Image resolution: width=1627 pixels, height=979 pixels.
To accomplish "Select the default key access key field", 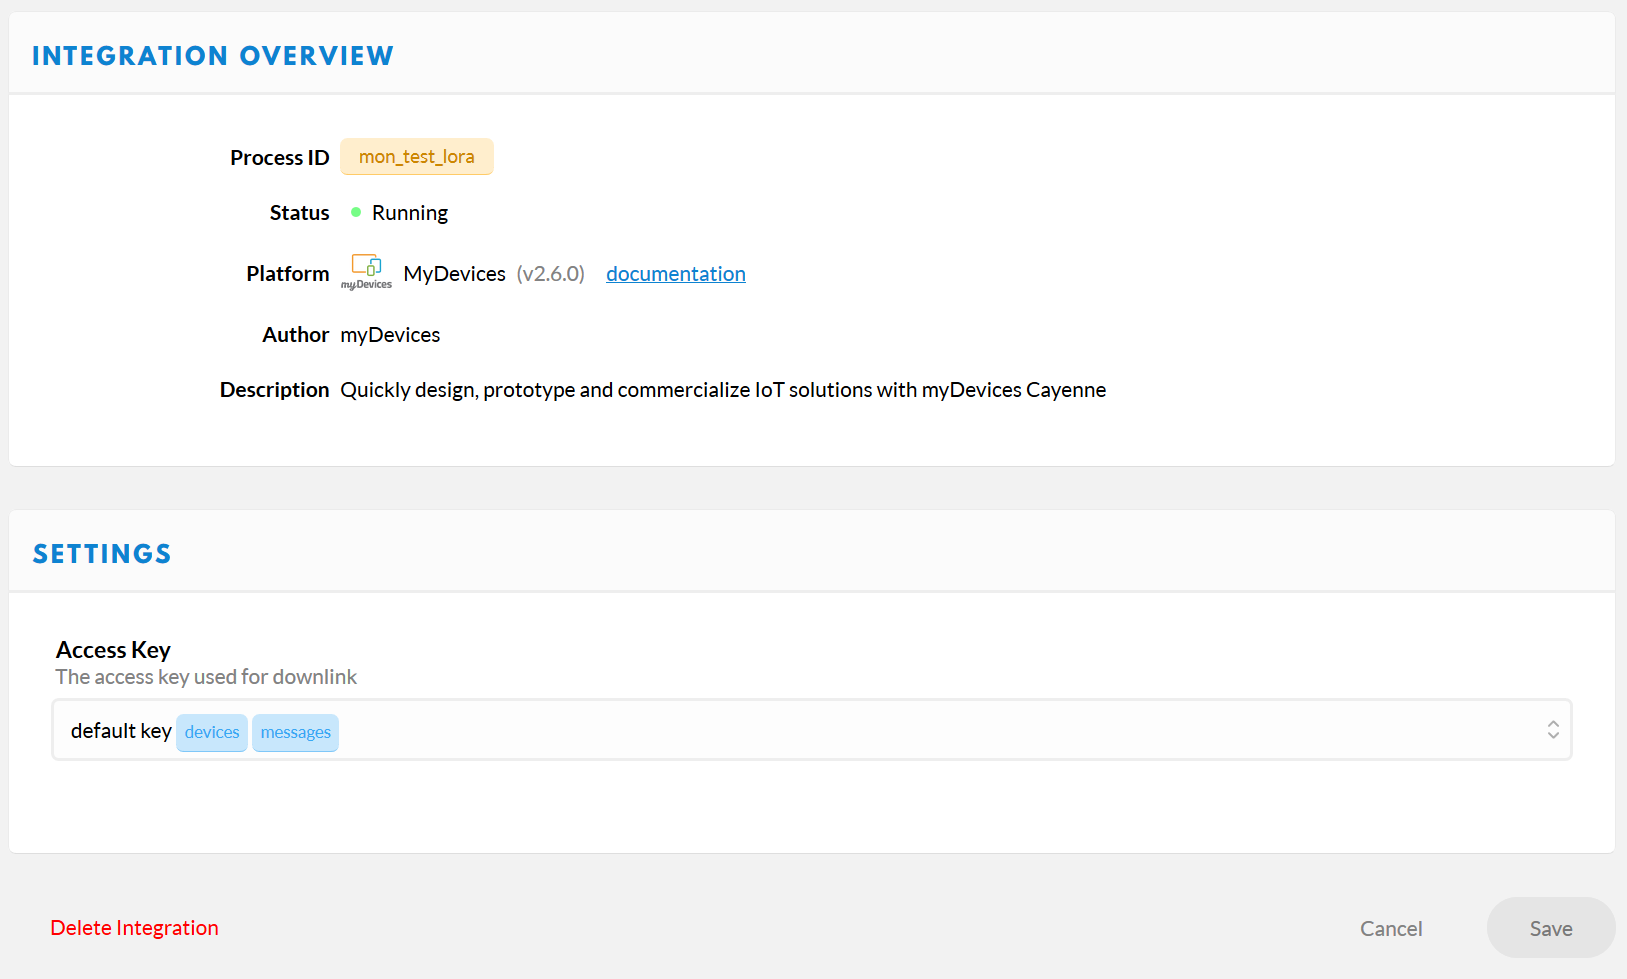I will (x=812, y=730).
